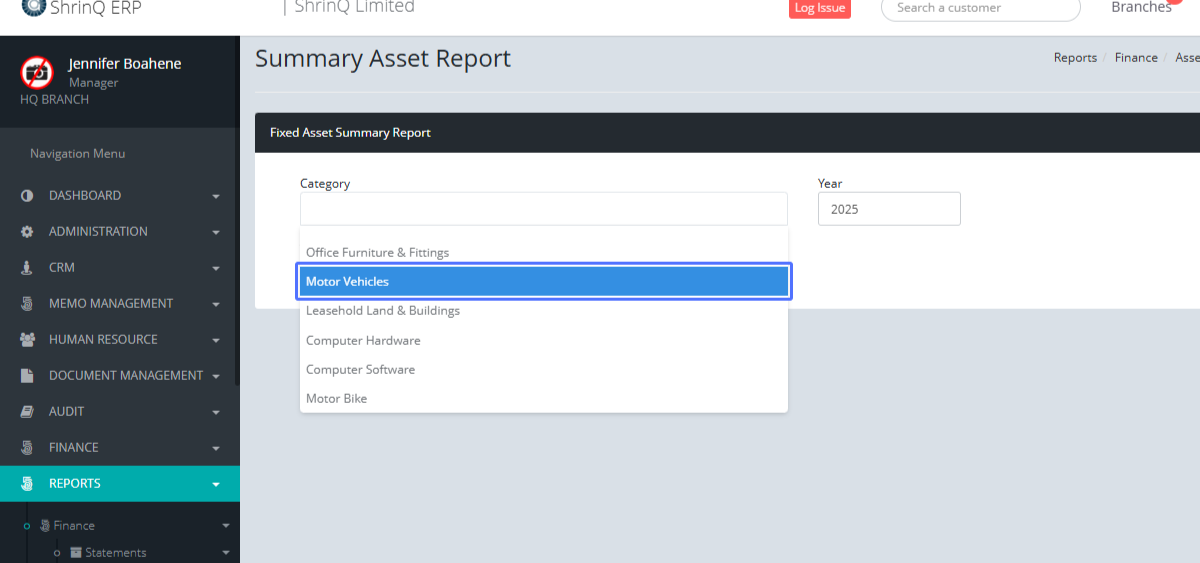Click the Dashboard contrast icon in sidebar
The image size is (1200, 563).
pyautogui.click(x=27, y=196)
